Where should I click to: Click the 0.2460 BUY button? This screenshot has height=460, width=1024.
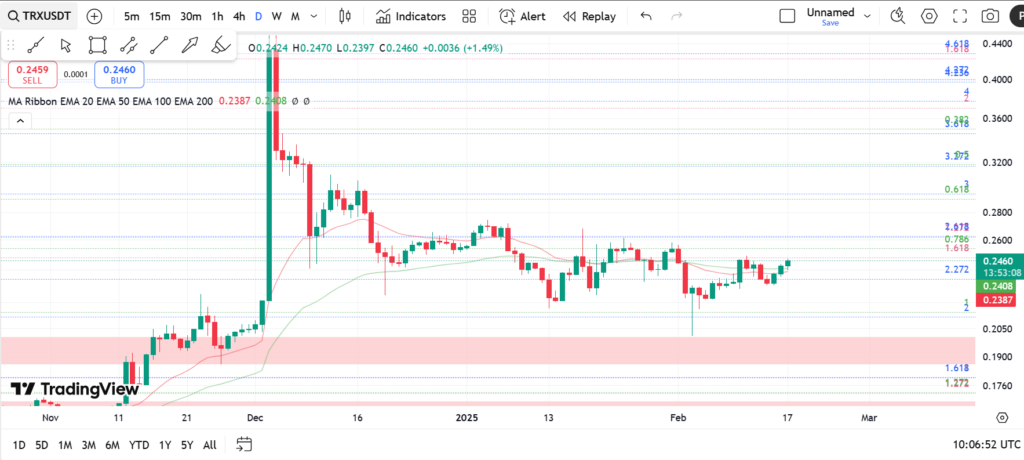click(119, 74)
